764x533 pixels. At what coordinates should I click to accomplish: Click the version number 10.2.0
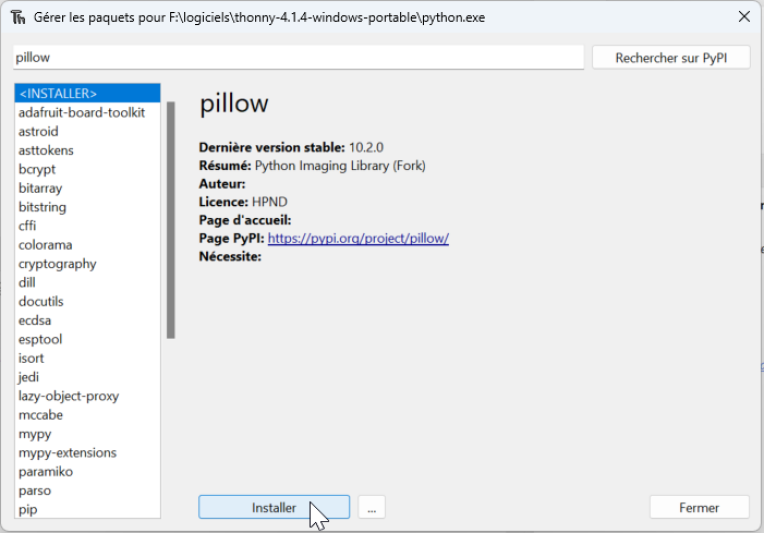pyautogui.click(x=366, y=147)
